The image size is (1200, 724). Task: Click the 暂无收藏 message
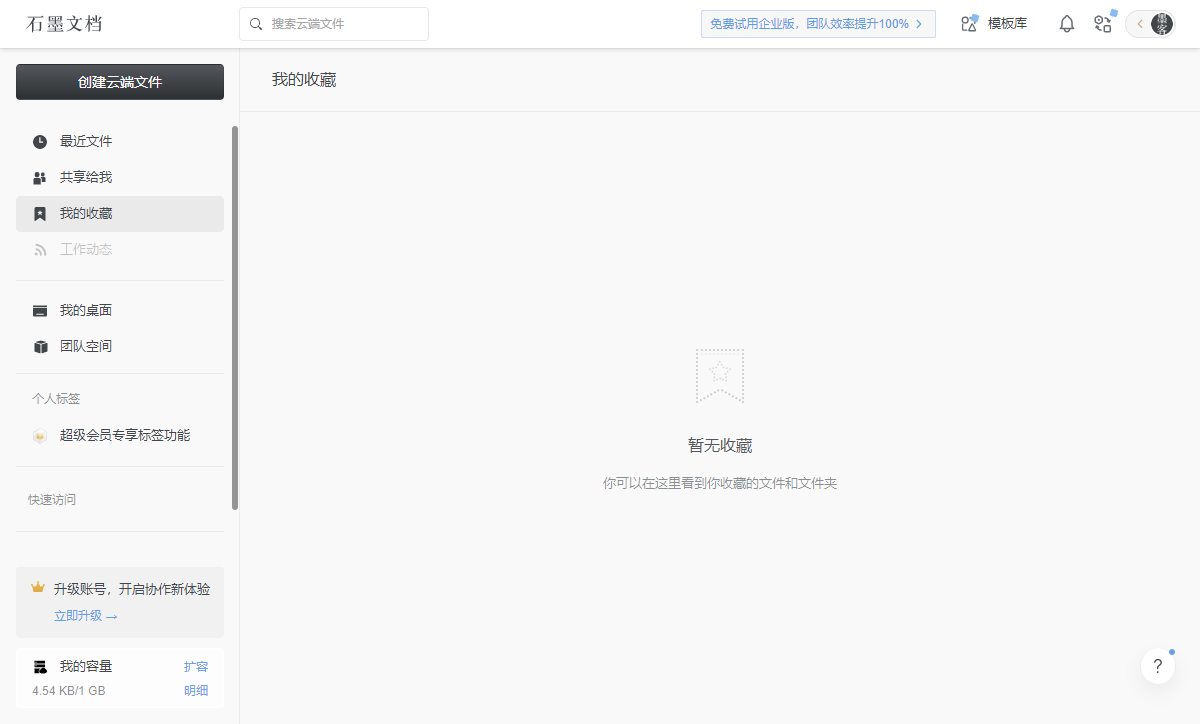click(720, 446)
